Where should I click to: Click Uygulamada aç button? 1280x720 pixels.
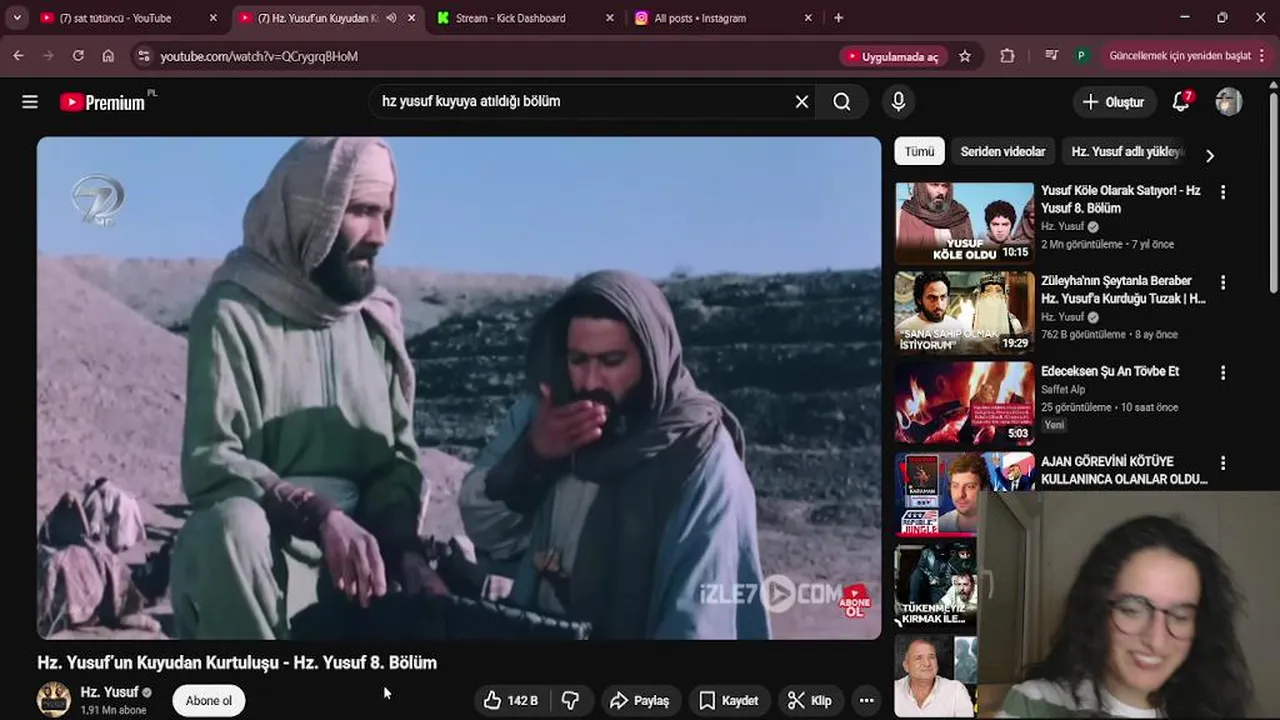click(x=892, y=57)
